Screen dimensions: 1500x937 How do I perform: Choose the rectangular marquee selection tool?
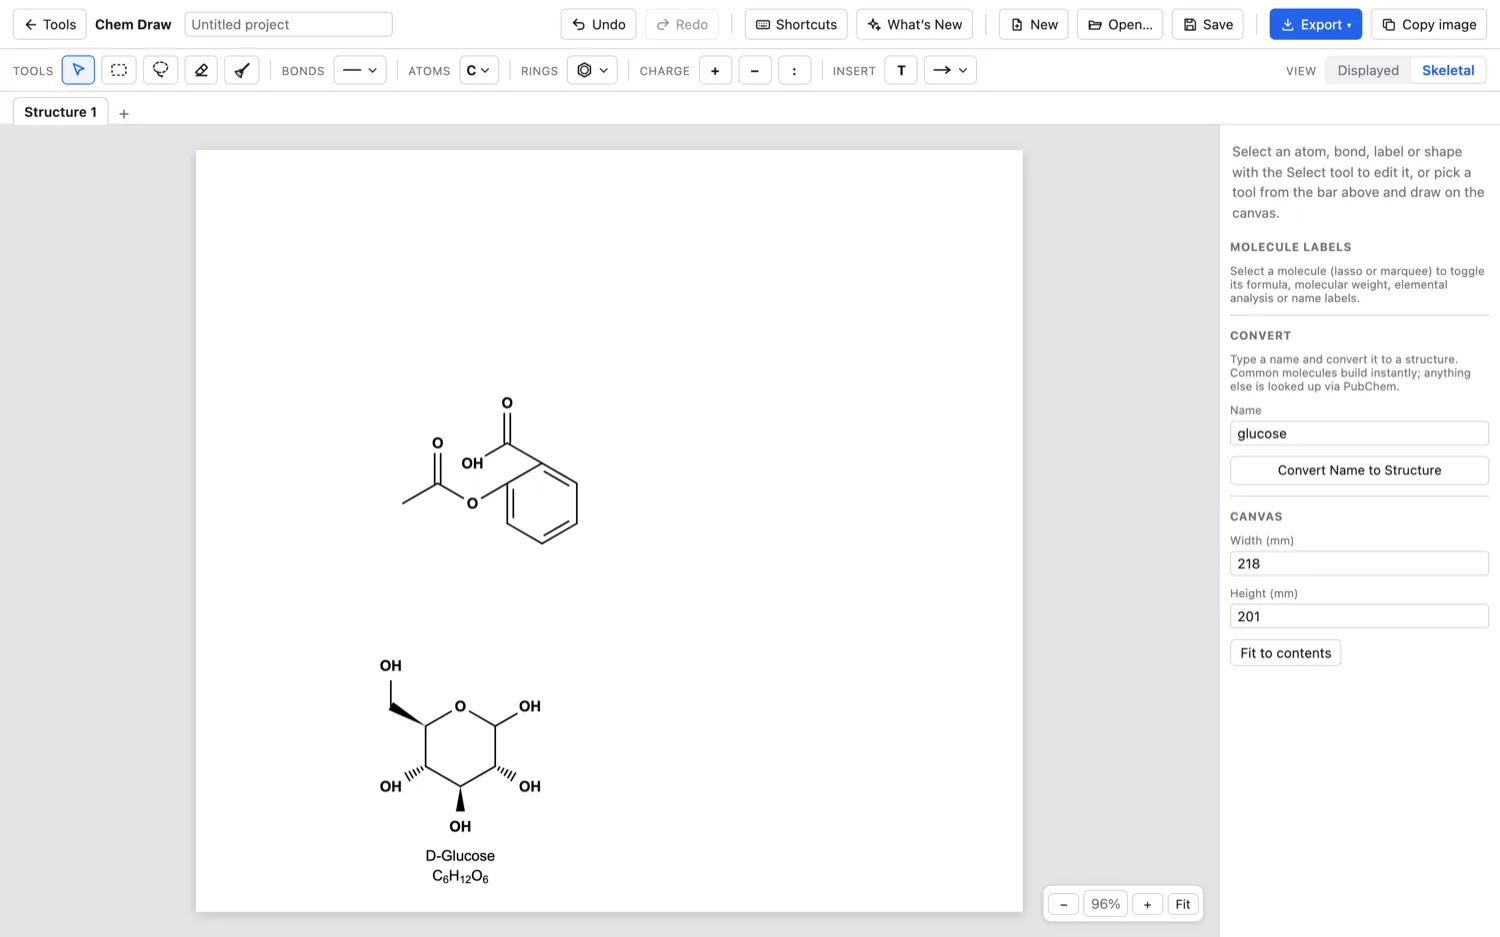click(x=119, y=70)
